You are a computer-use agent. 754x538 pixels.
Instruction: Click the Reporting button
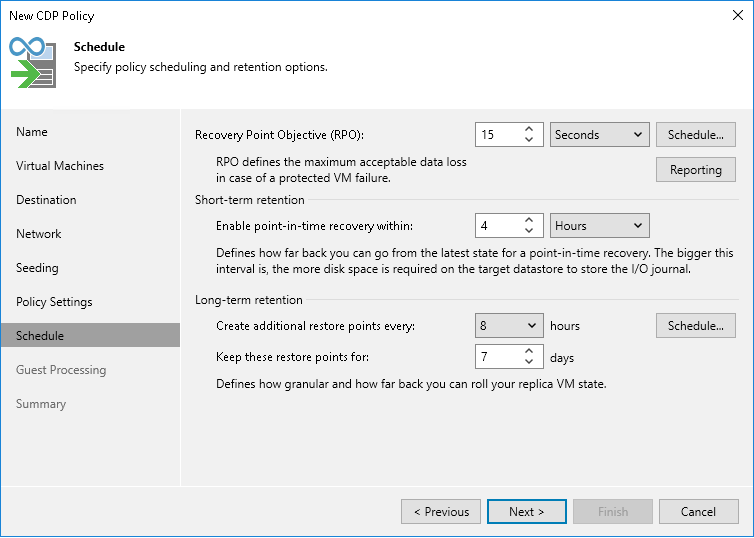pos(695,170)
